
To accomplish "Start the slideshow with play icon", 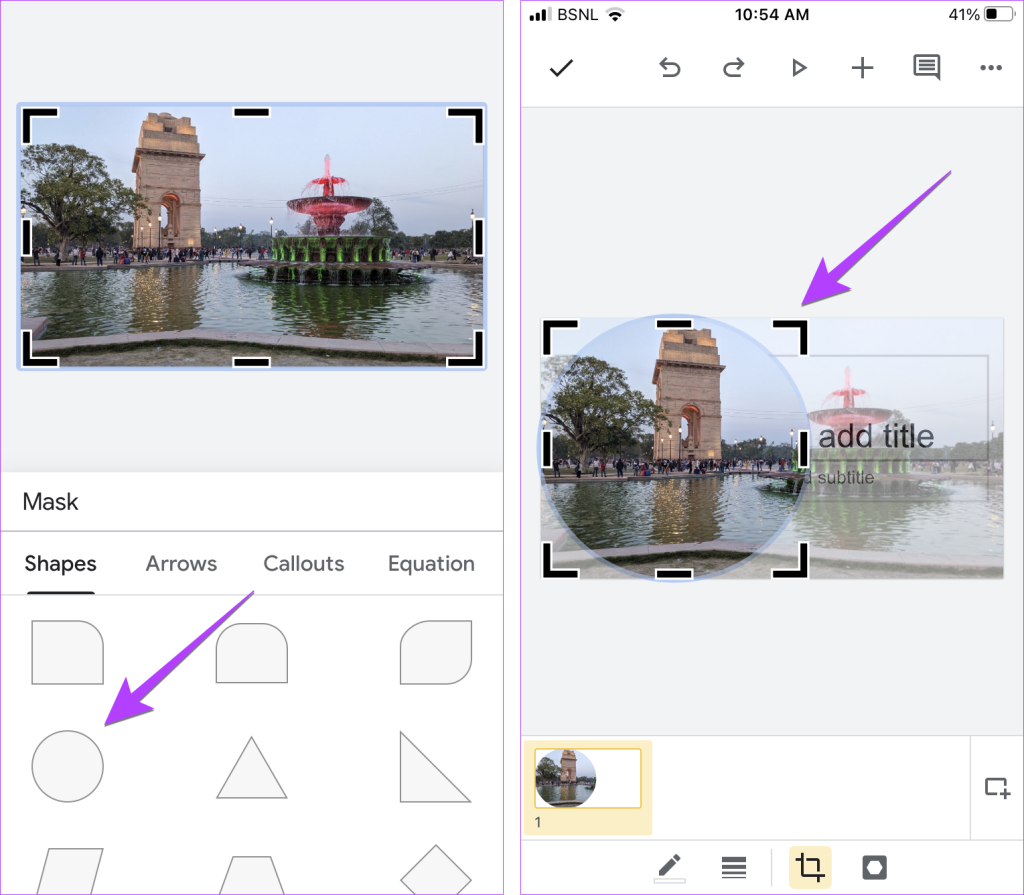I will pos(798,68).
